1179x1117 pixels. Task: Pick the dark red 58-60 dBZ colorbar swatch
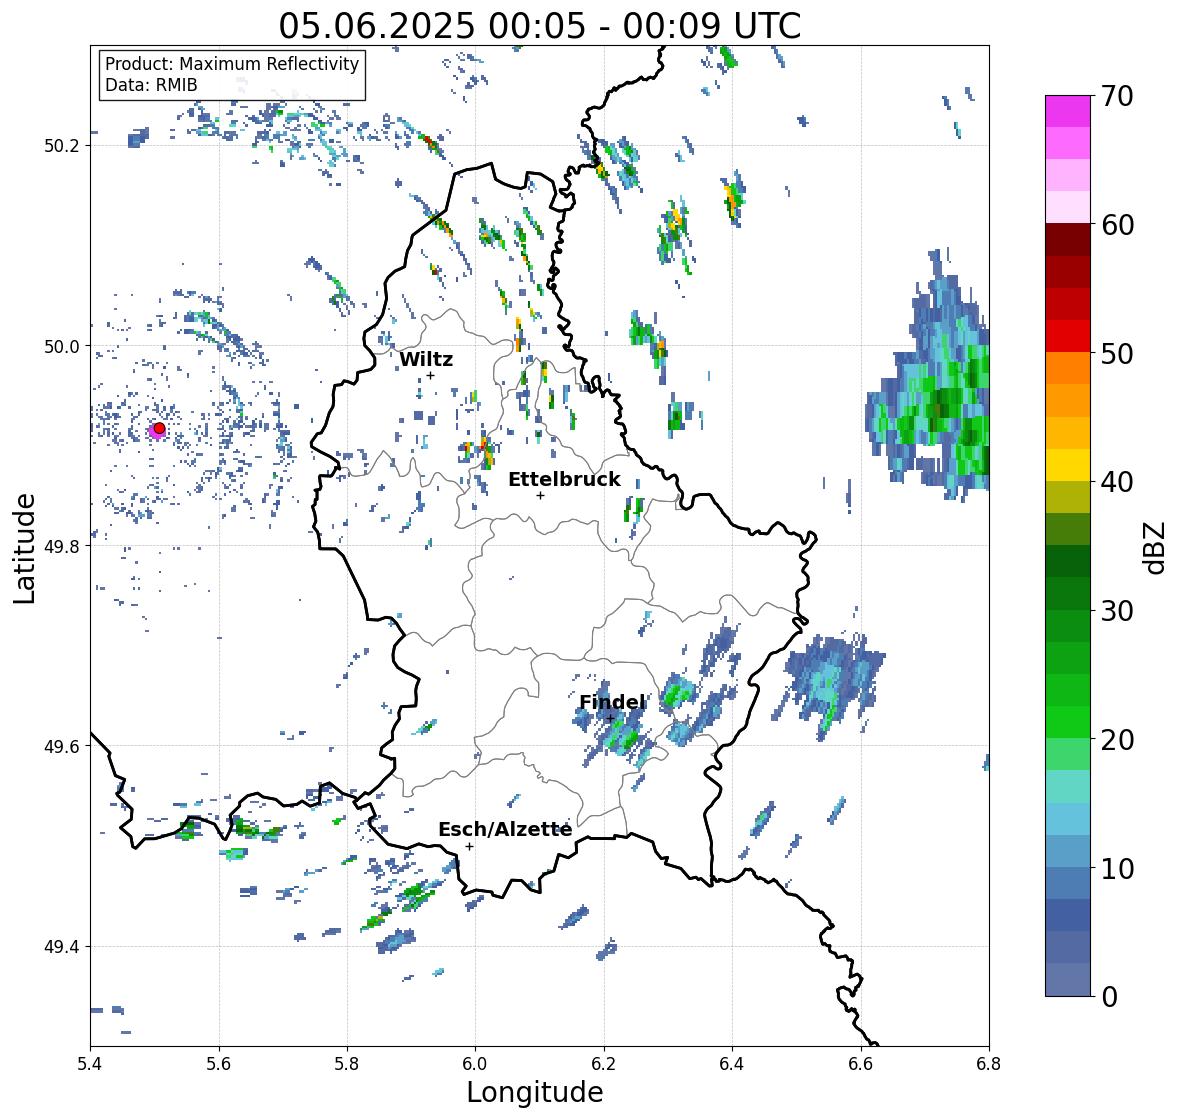tap(1068, 240)
